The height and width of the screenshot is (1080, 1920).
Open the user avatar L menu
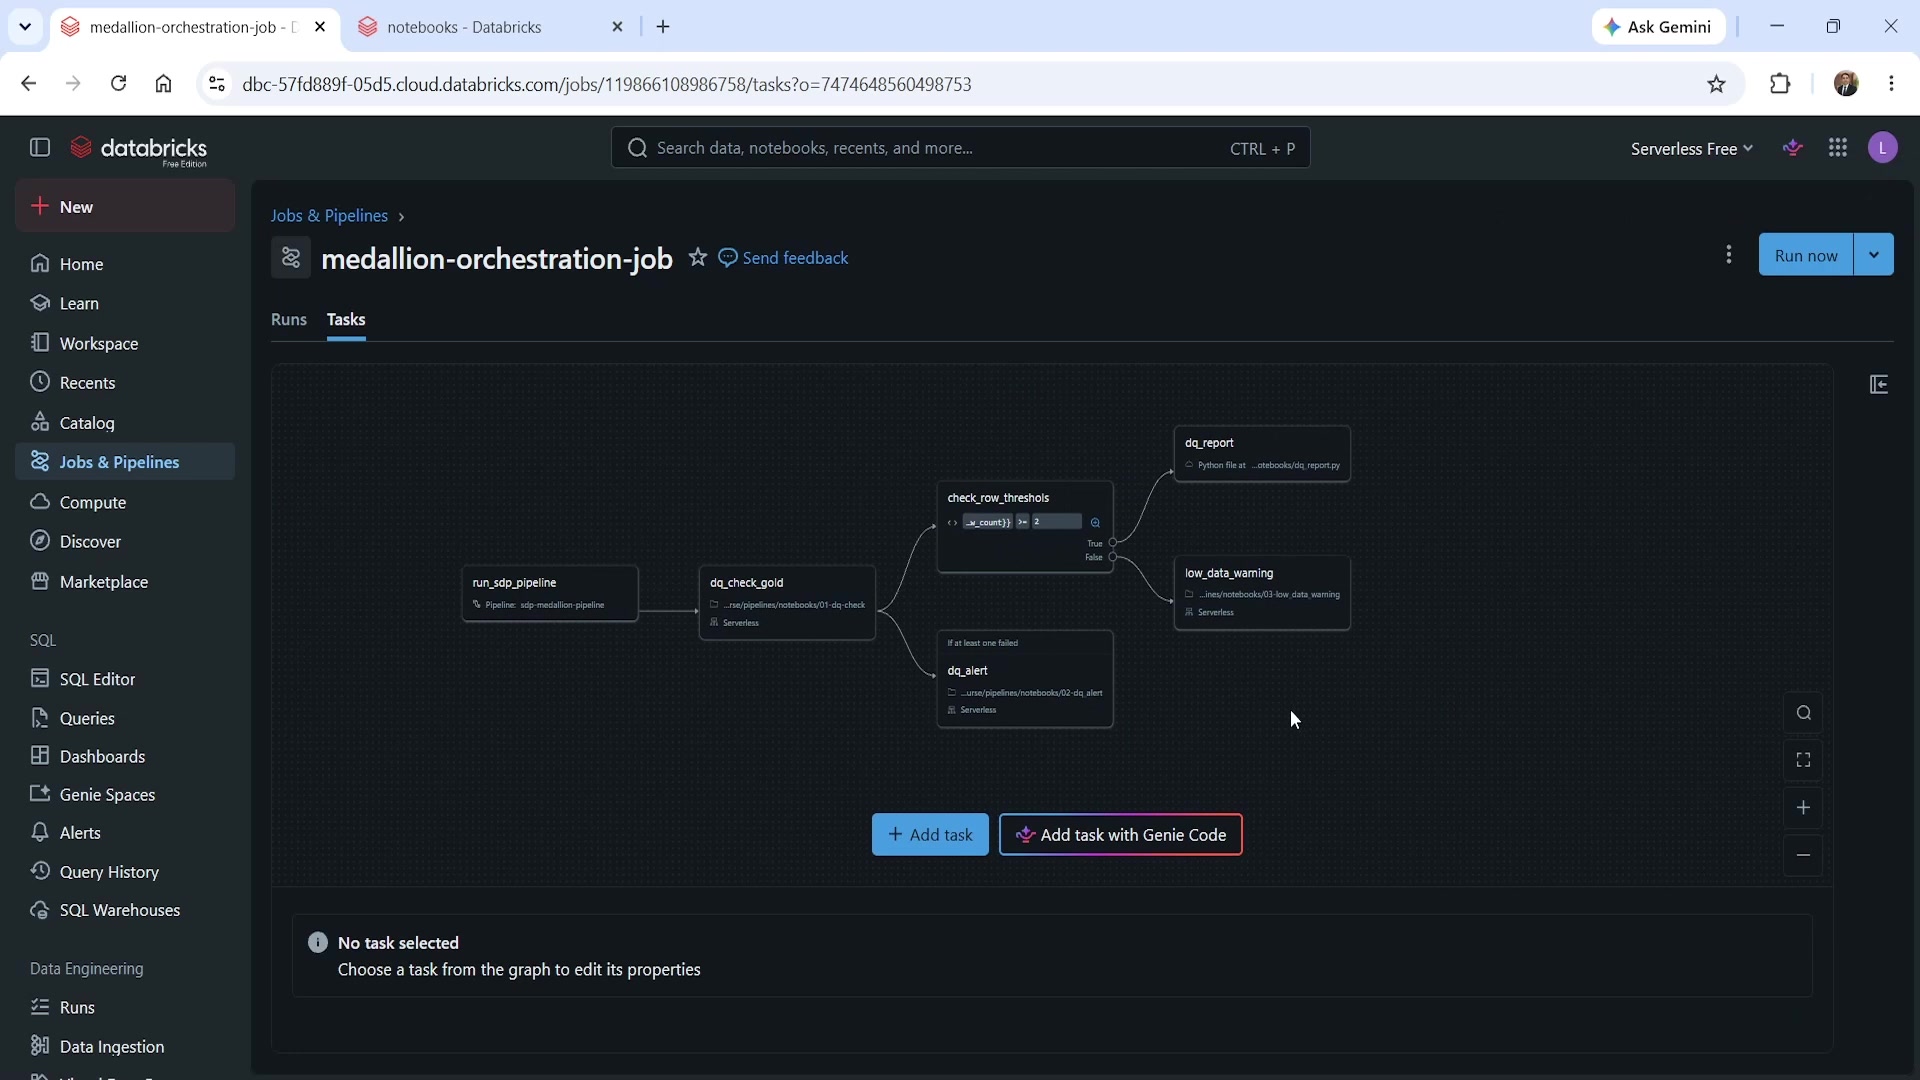pos(1883,148)
